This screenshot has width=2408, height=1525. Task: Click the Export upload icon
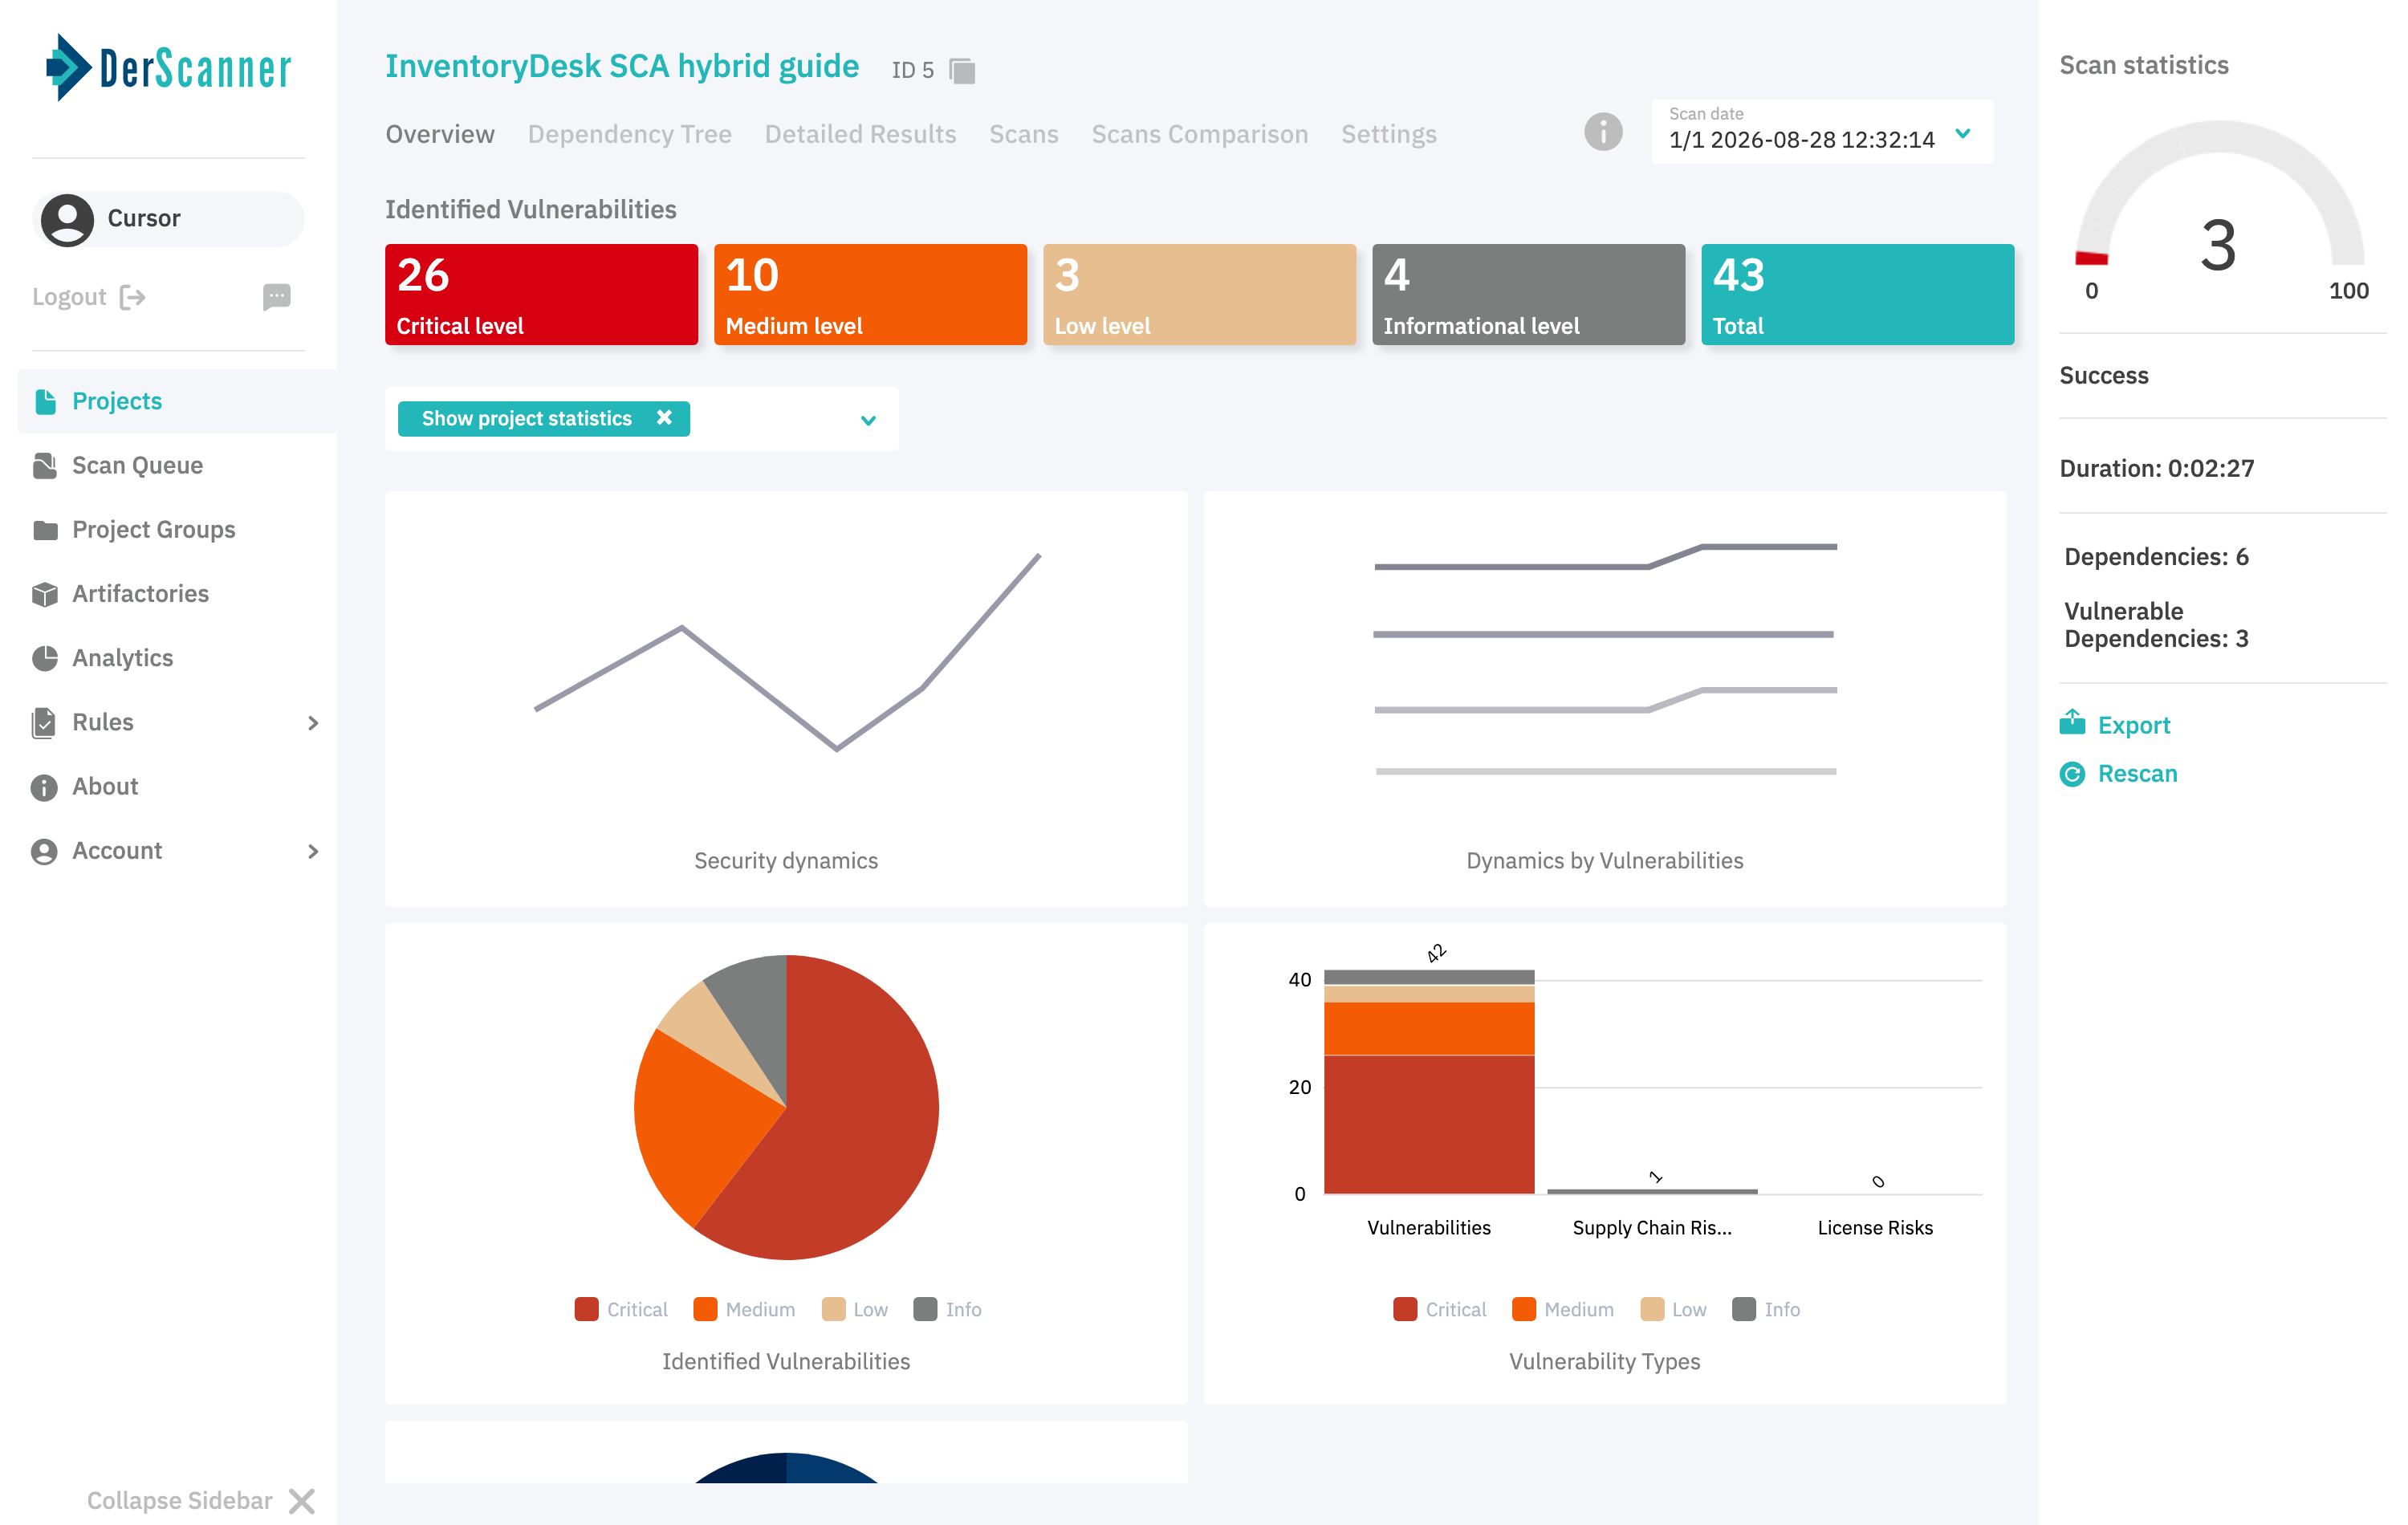(x=2072, y=722)
